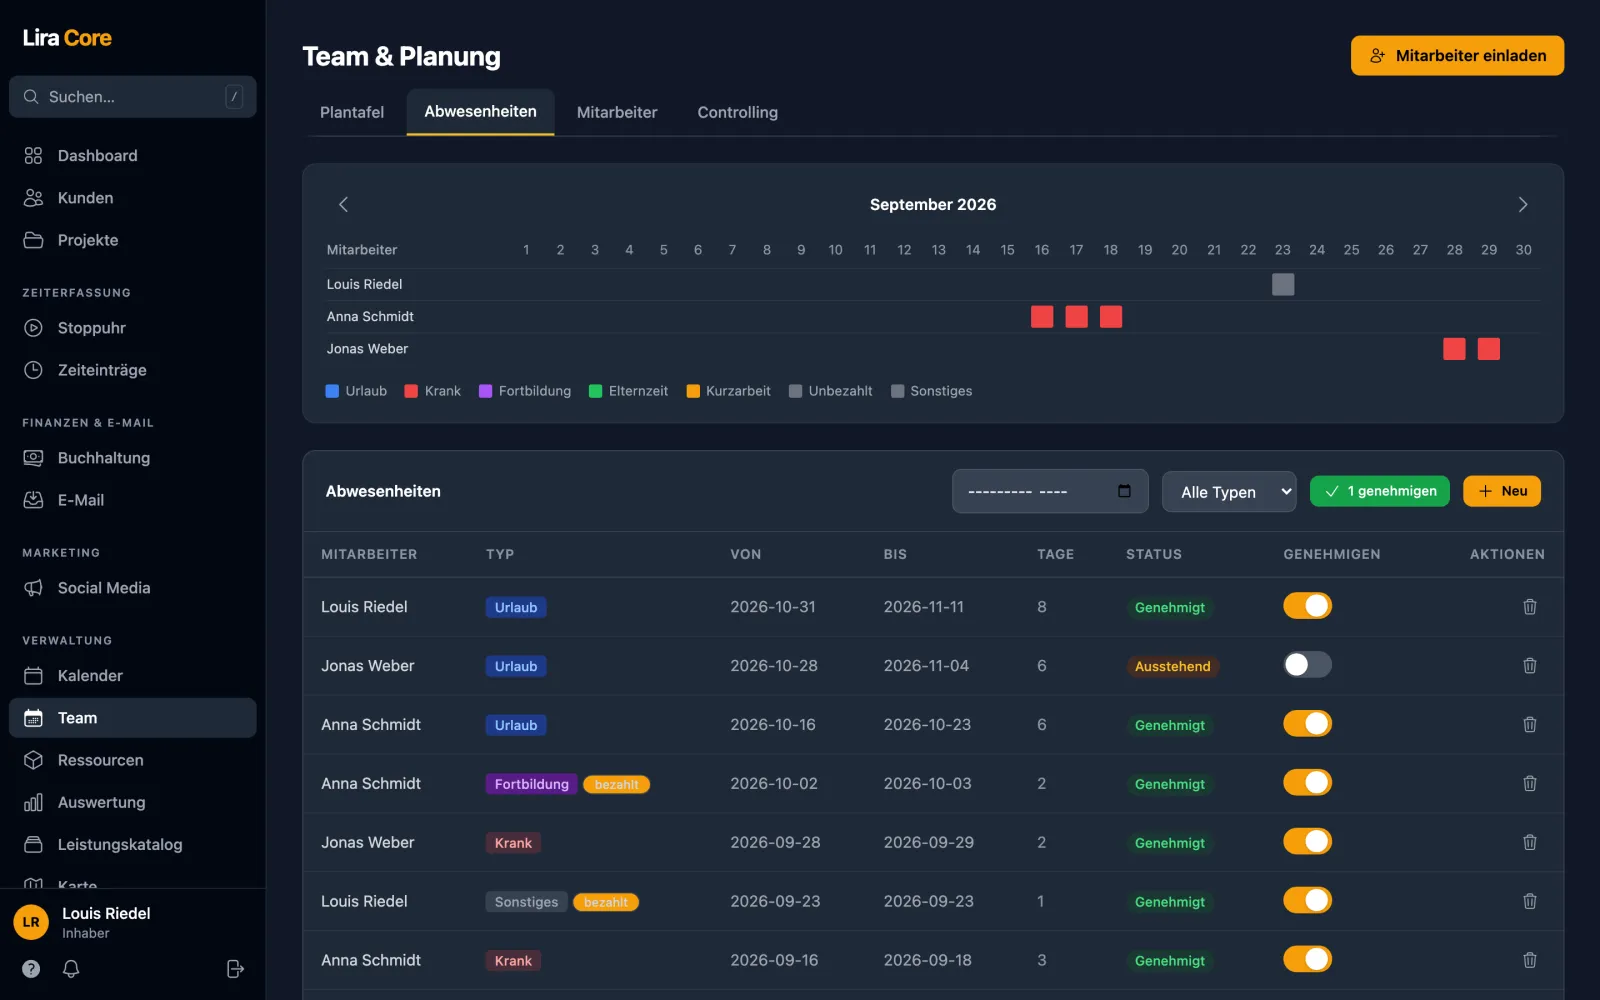Go to the next month

[x=1523, y=204]
